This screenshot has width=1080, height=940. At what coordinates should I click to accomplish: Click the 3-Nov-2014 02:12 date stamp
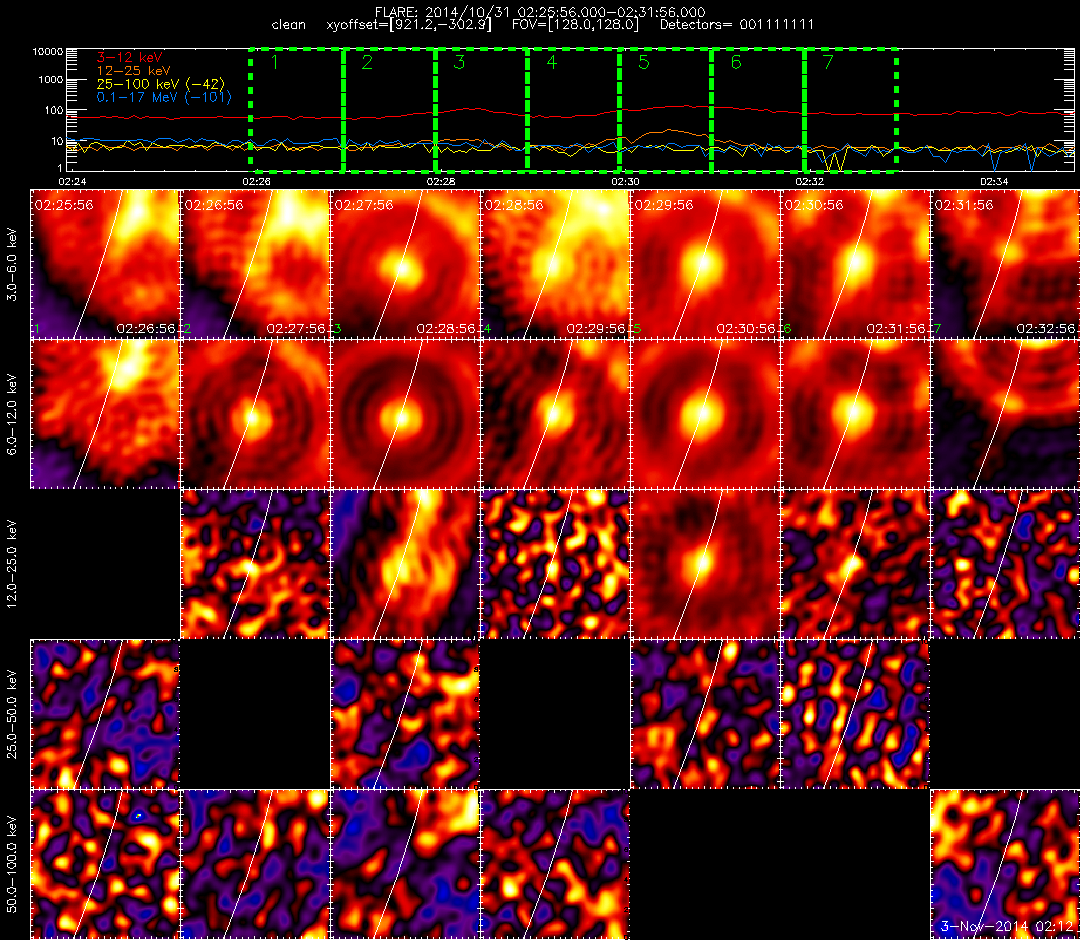(1008, 926)
